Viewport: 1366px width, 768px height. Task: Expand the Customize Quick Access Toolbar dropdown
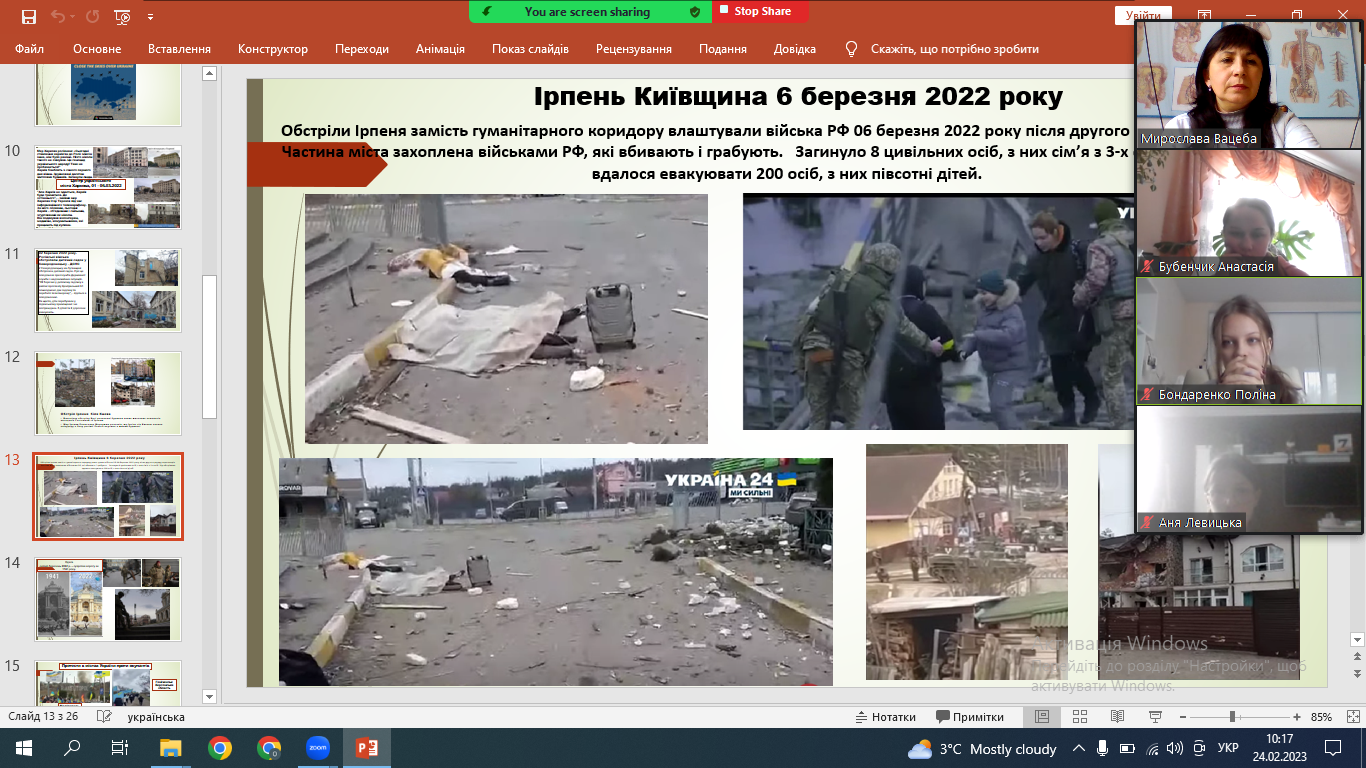[150, 17]
